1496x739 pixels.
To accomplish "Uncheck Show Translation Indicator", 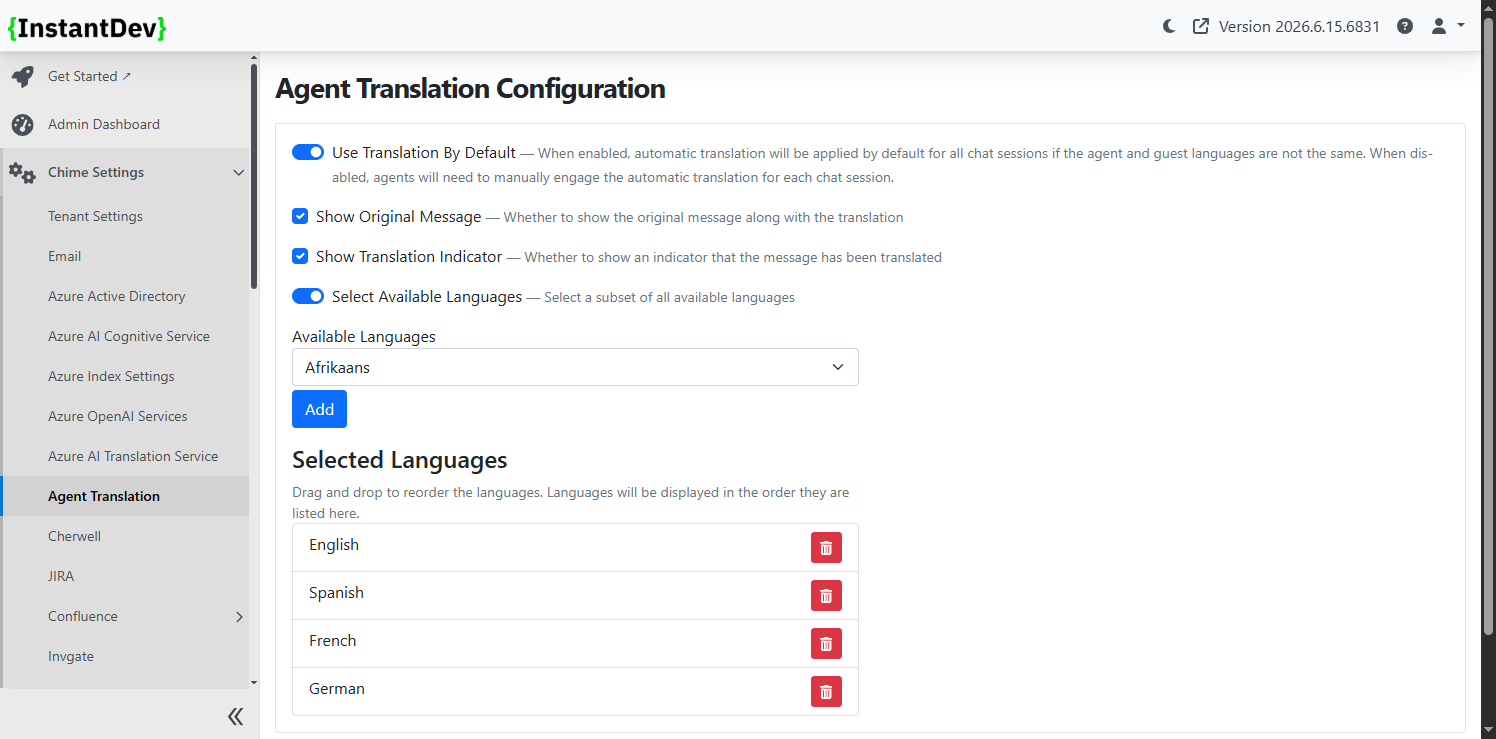I will pos(300,256).
